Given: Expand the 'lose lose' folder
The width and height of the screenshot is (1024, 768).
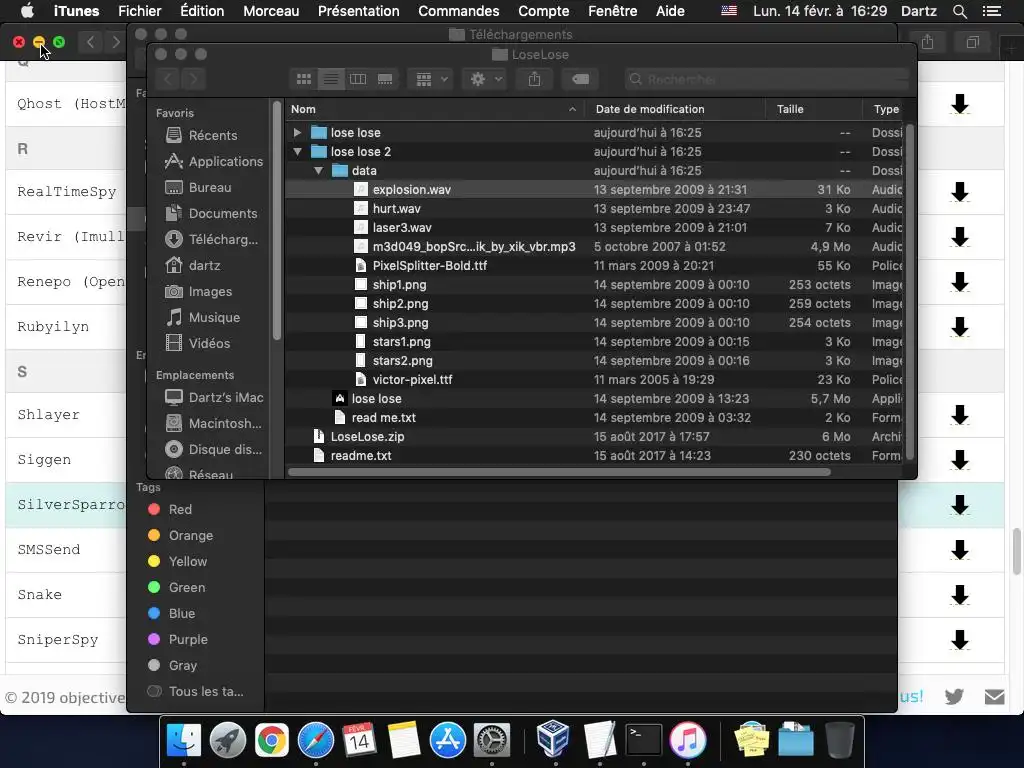Looking at the screenshot, I should [x=297, y=133].
